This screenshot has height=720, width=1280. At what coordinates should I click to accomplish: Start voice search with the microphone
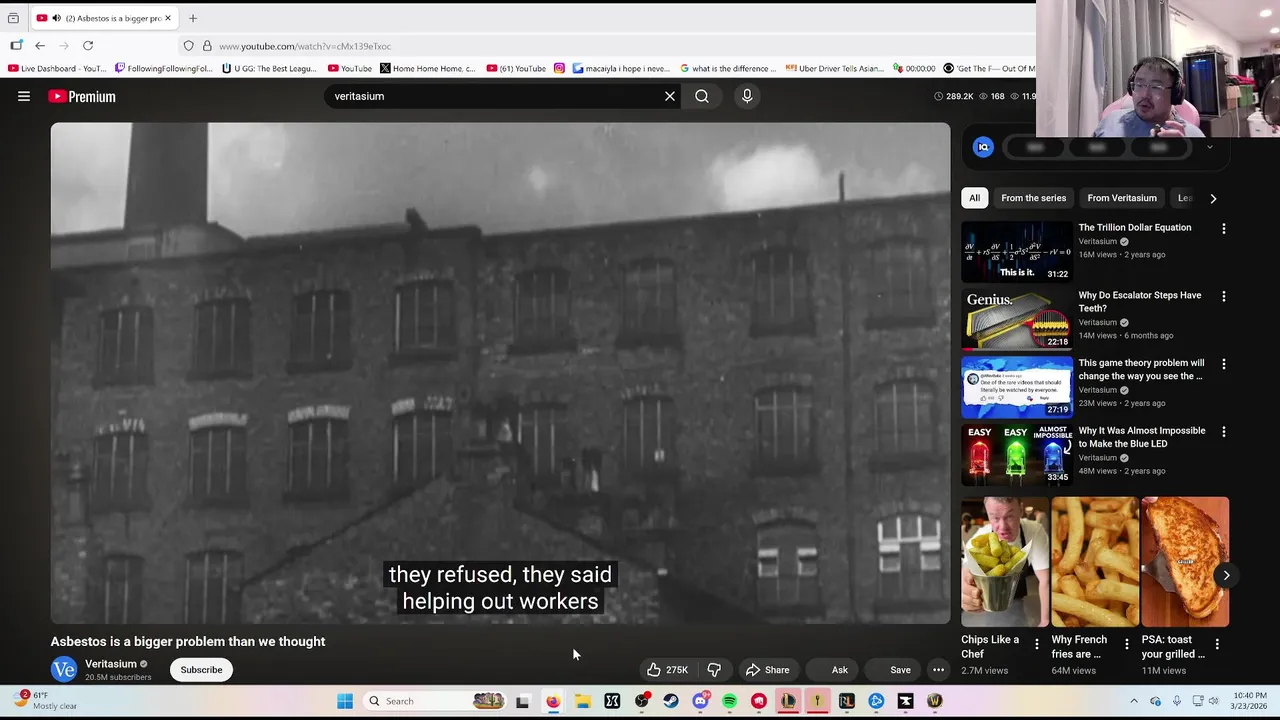747,96
